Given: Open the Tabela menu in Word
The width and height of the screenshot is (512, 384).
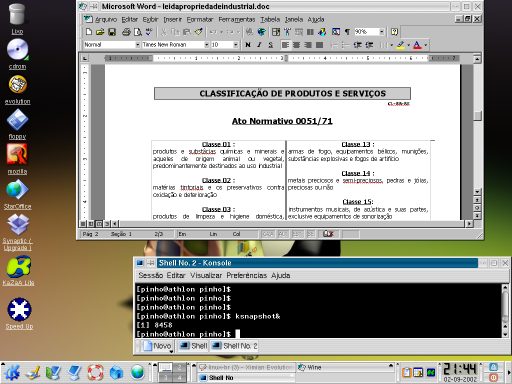Looking at the screenshot, I should (270, 19).
